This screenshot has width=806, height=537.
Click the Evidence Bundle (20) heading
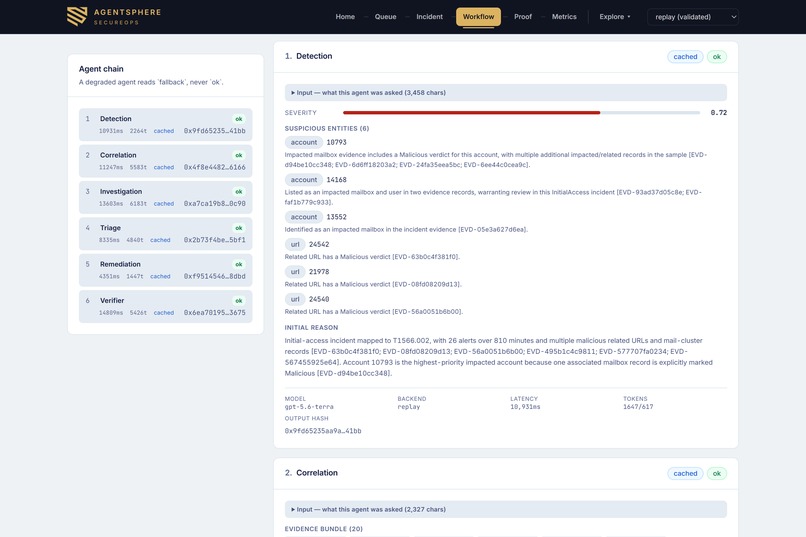pyautogui.click(x=323, y=529)
